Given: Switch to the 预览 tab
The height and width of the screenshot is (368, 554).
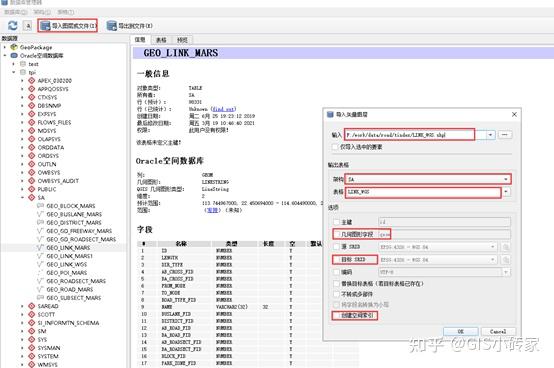Looking at the screenshot, I should pos(182,40).
